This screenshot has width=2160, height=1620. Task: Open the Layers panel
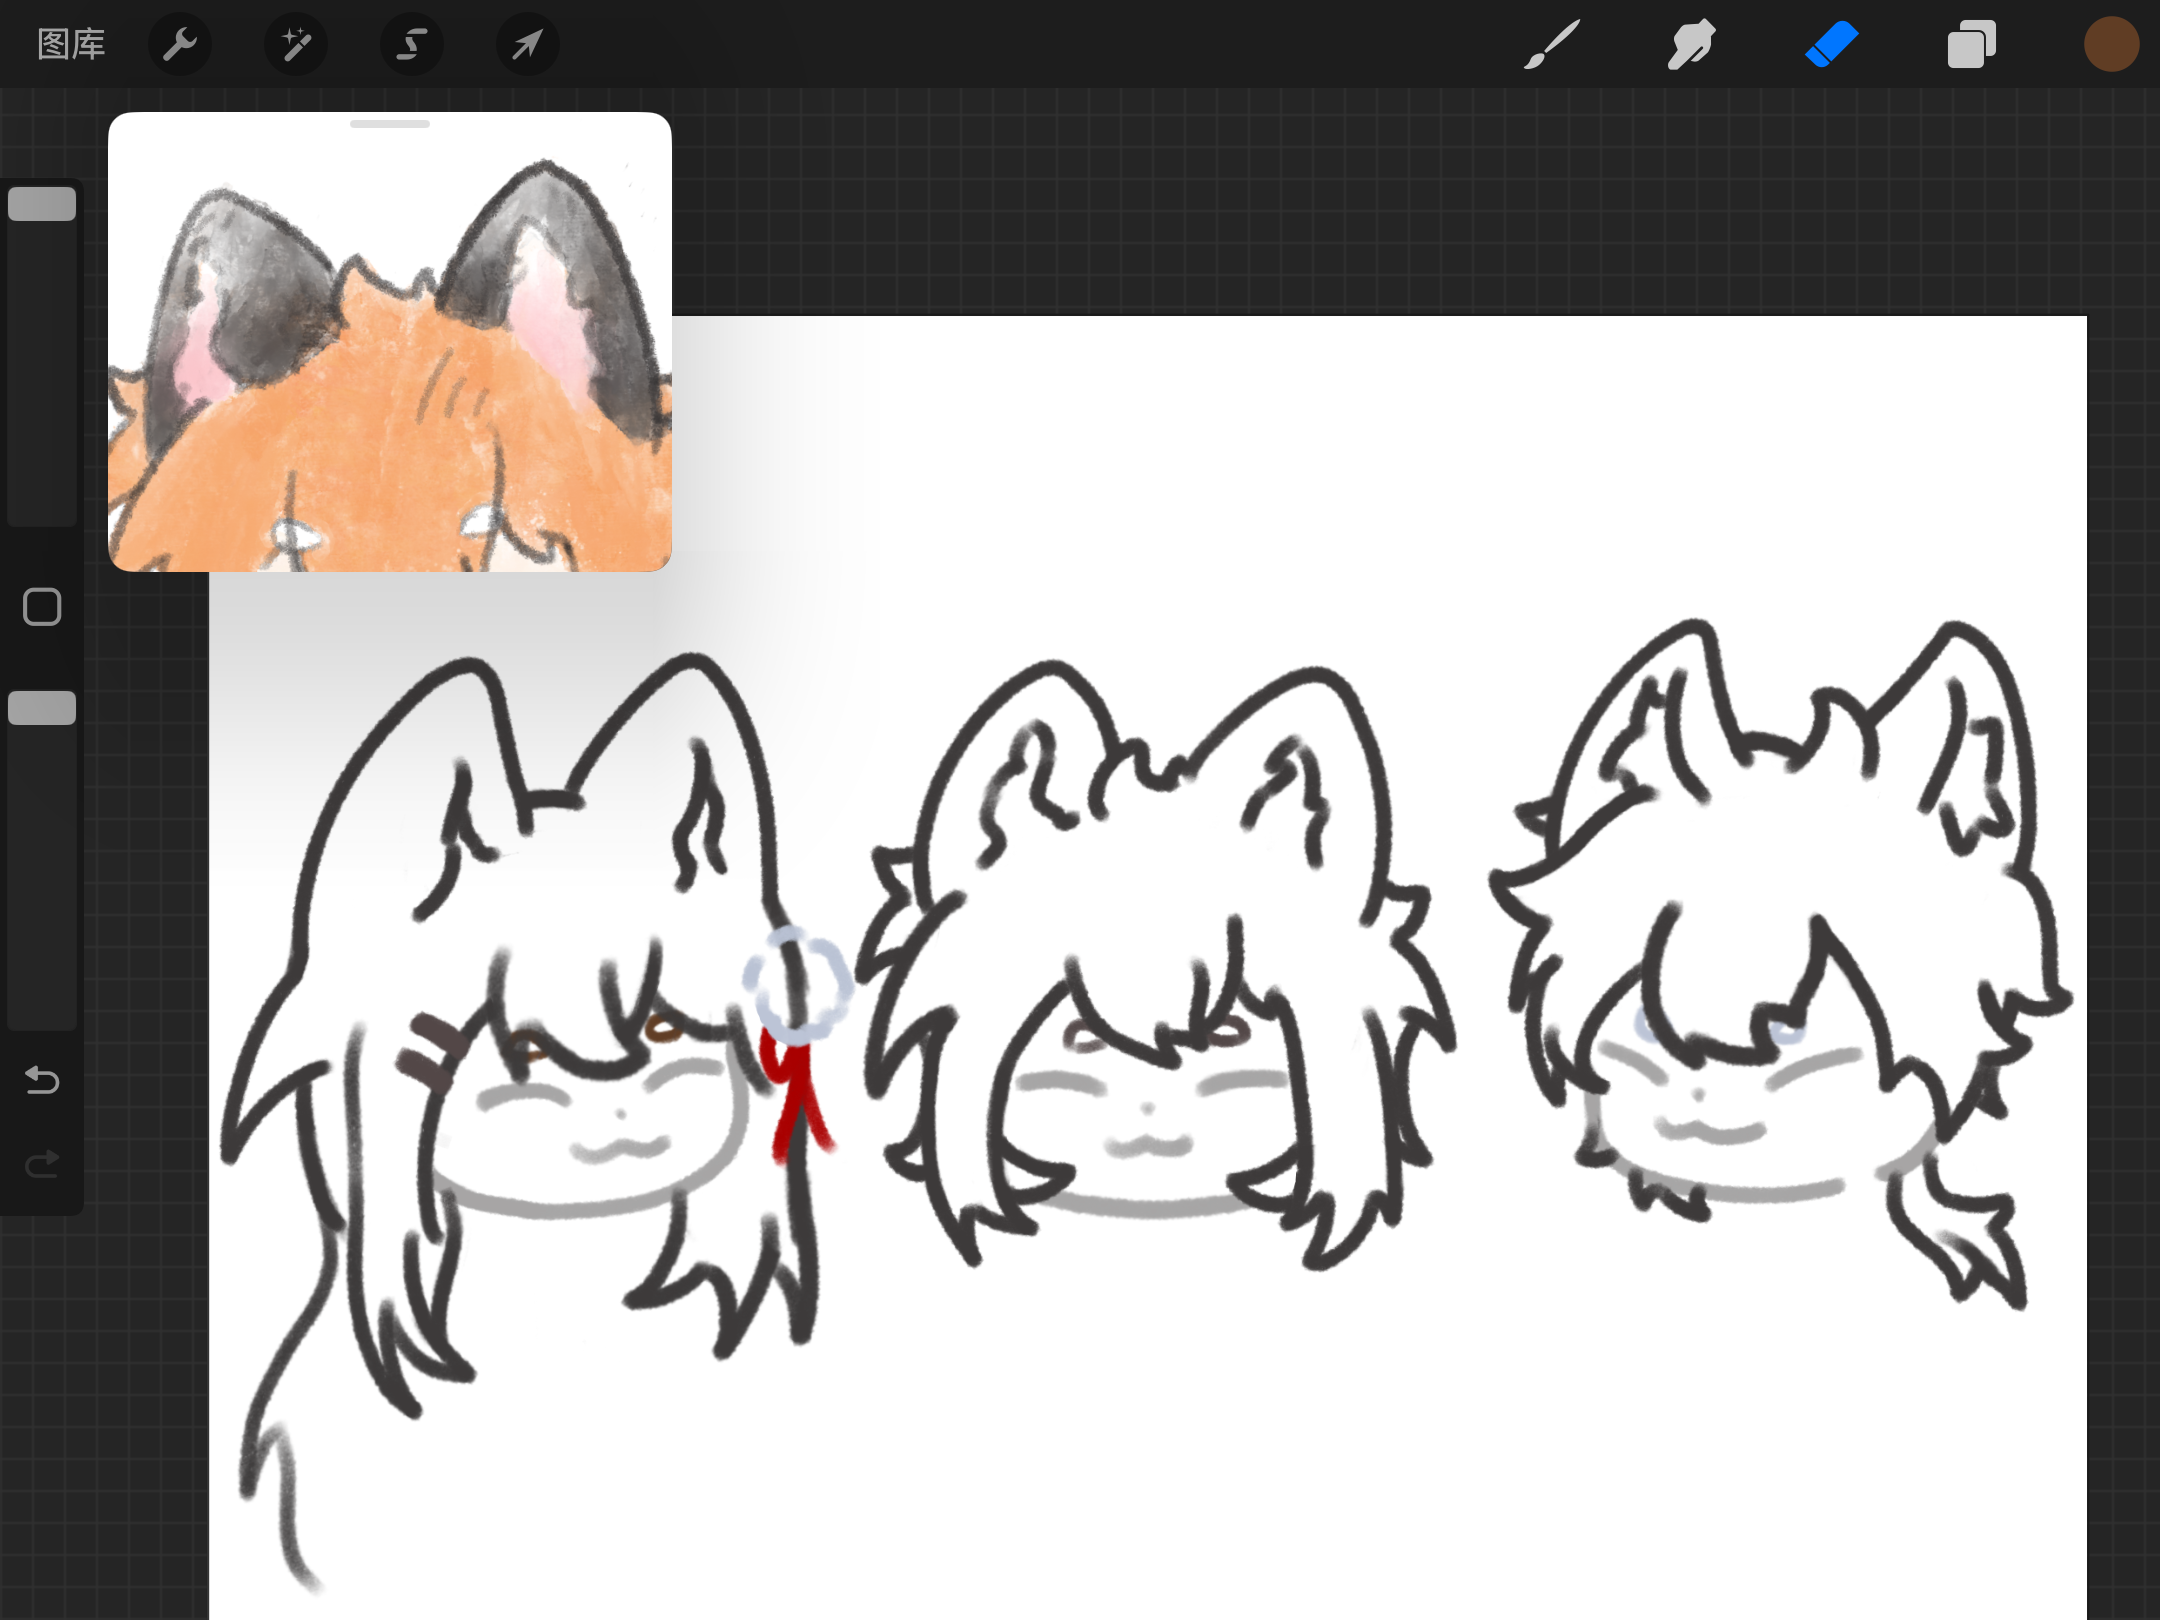tap(1971, 44)
